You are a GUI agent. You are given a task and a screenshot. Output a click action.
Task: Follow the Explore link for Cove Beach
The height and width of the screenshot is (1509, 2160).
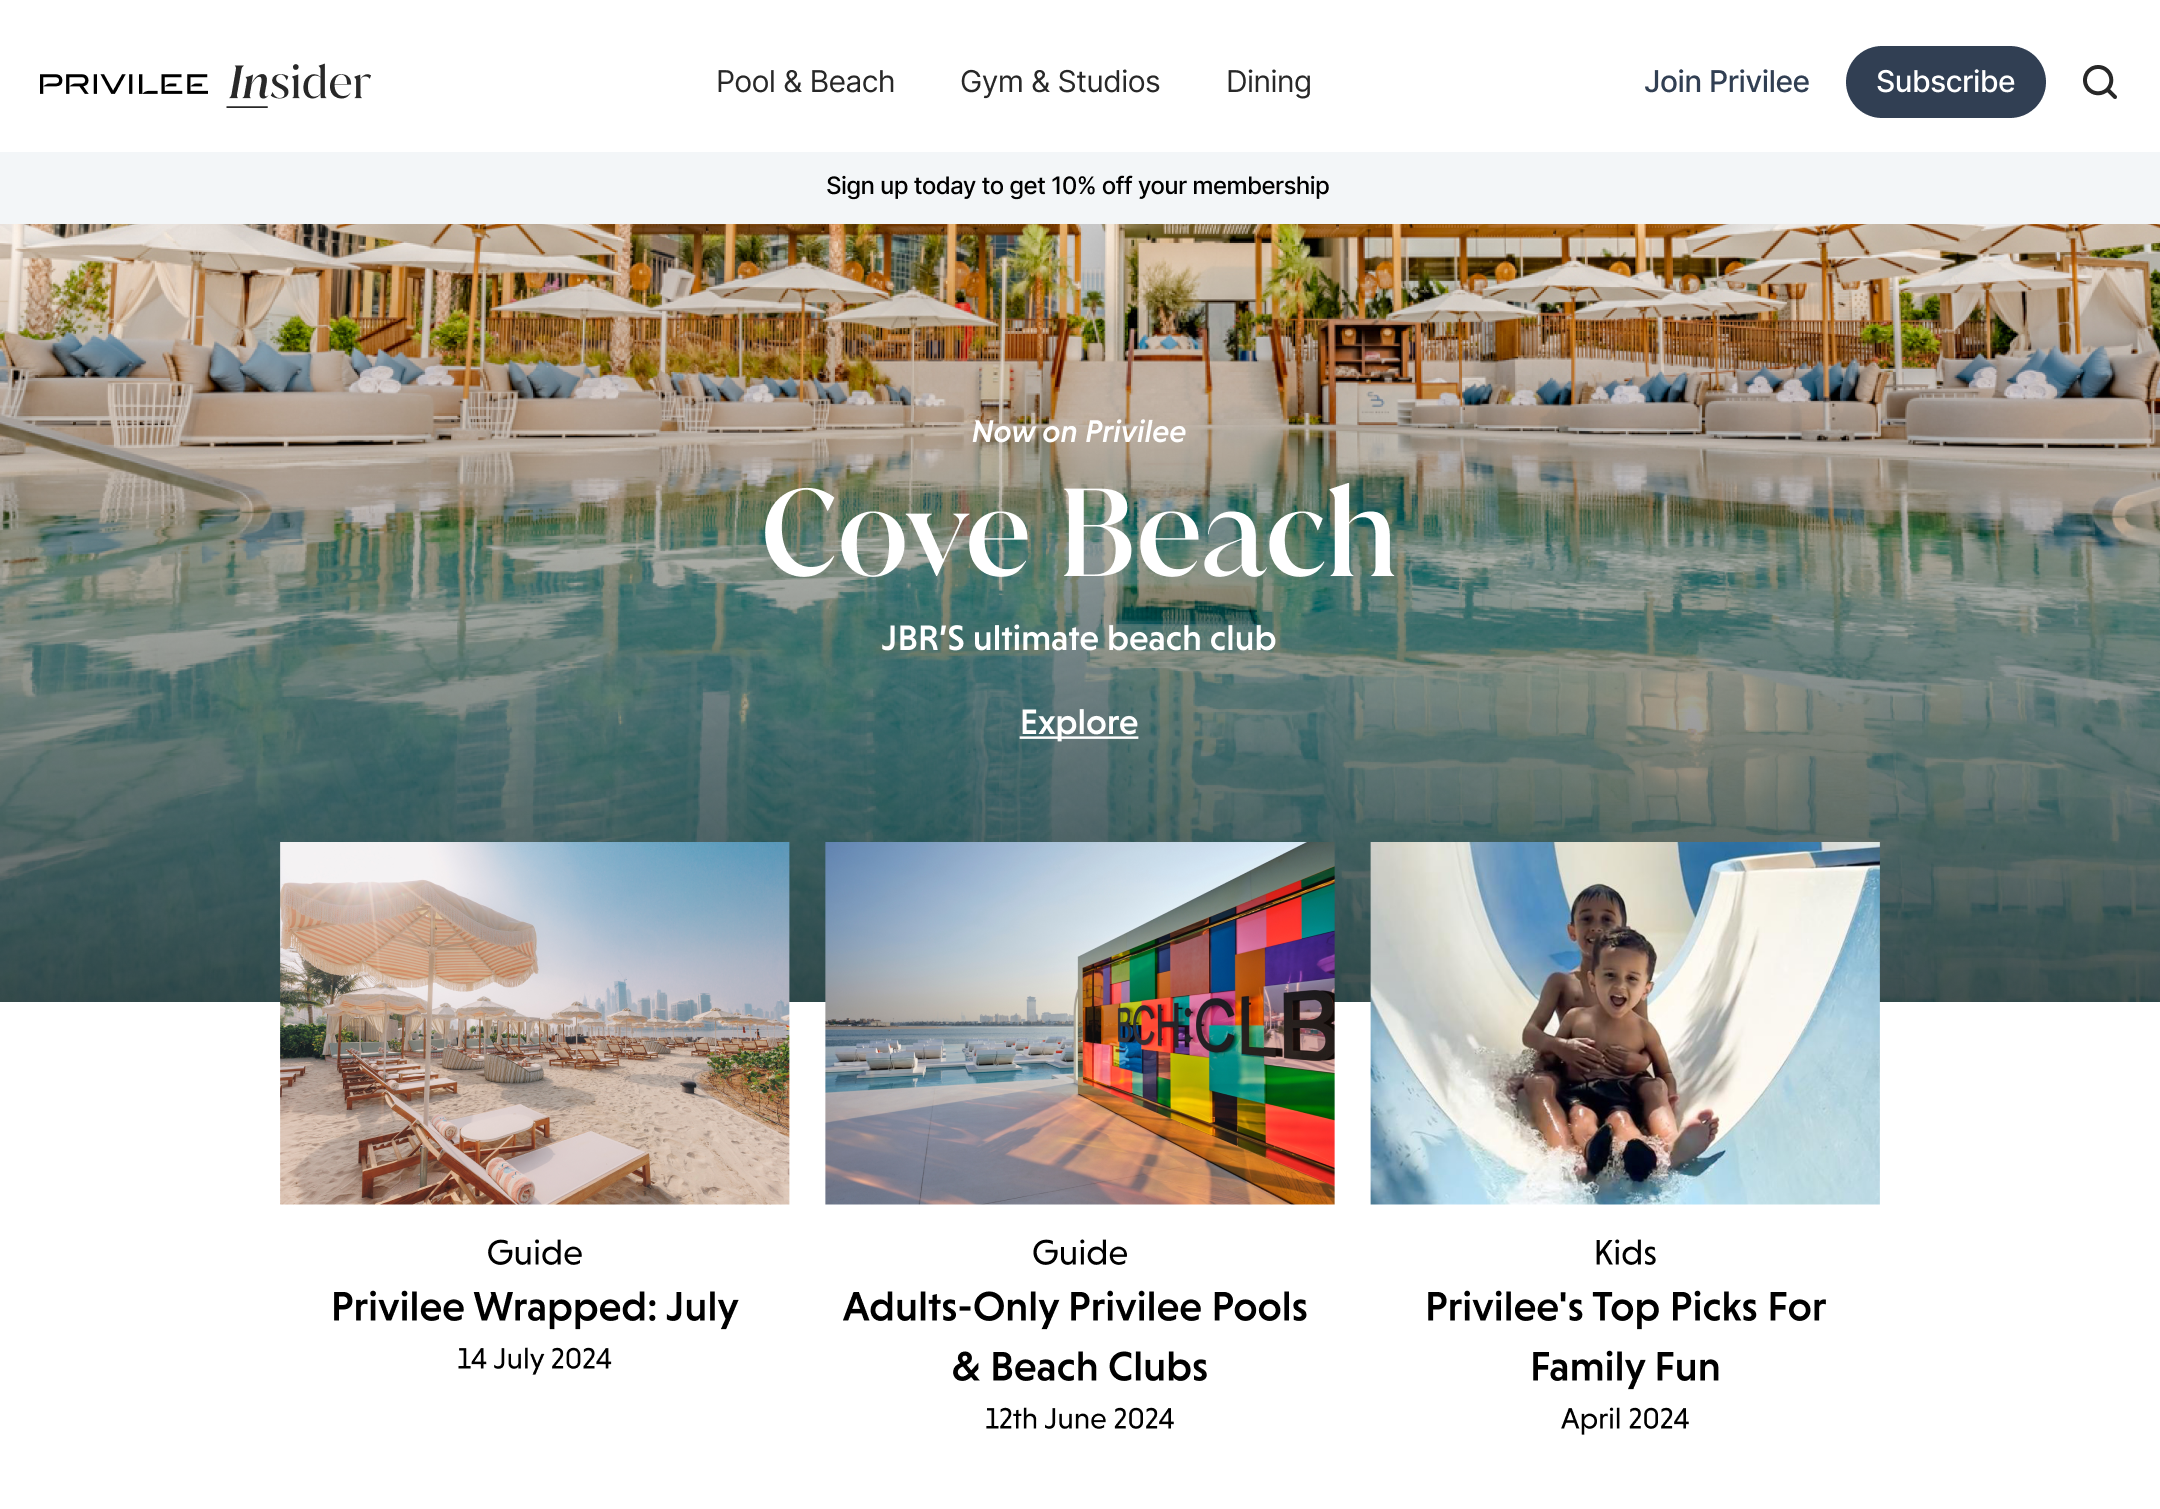pos(1079,722)
